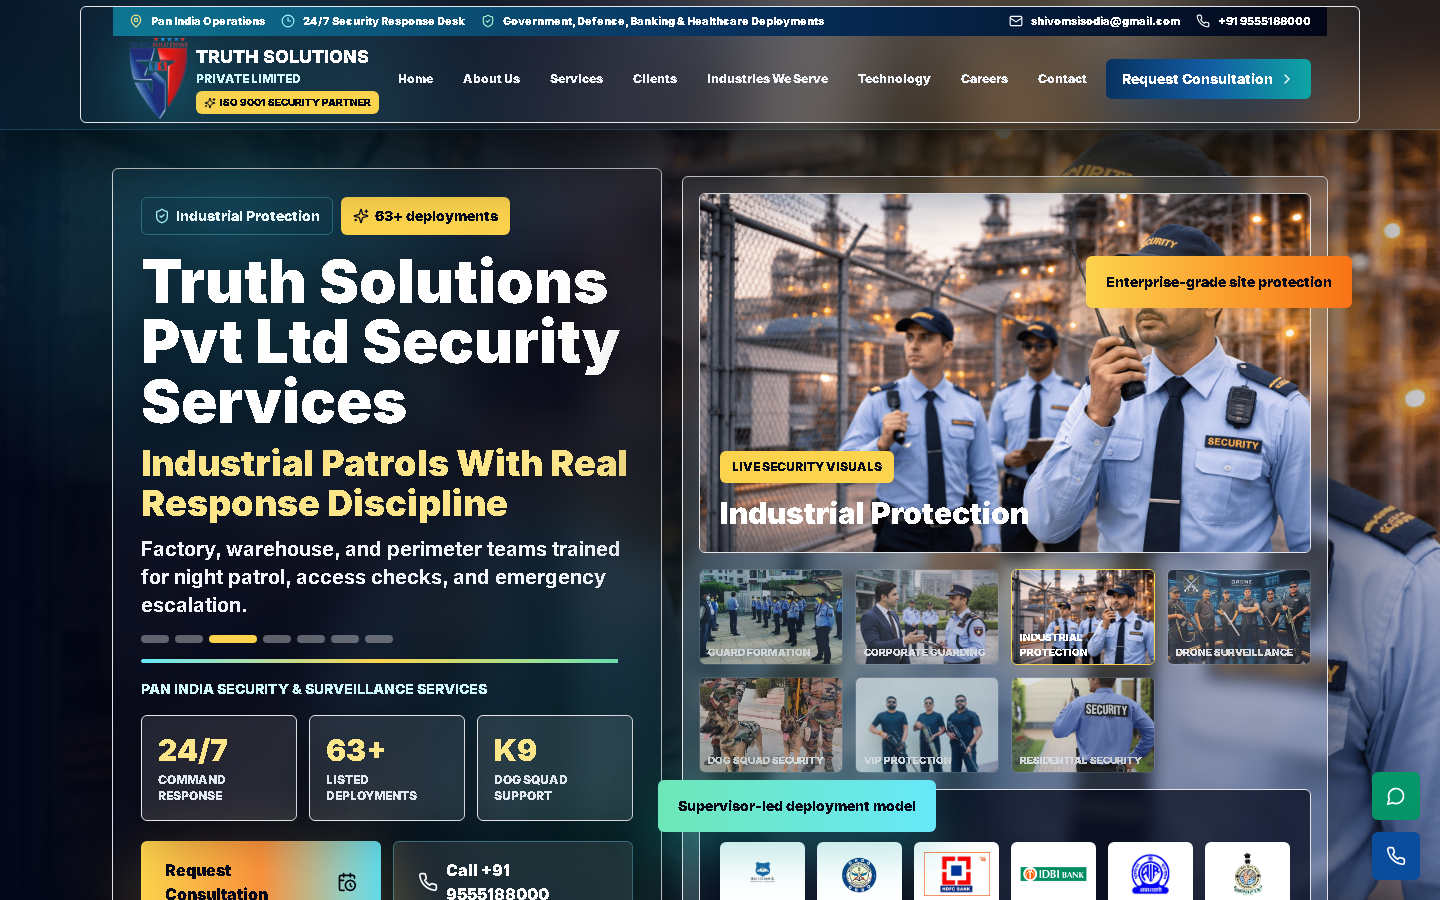Click the shield-check icon beside Government deployments
The height and width of the screenshot is (900, 1440).
point(488,21)
